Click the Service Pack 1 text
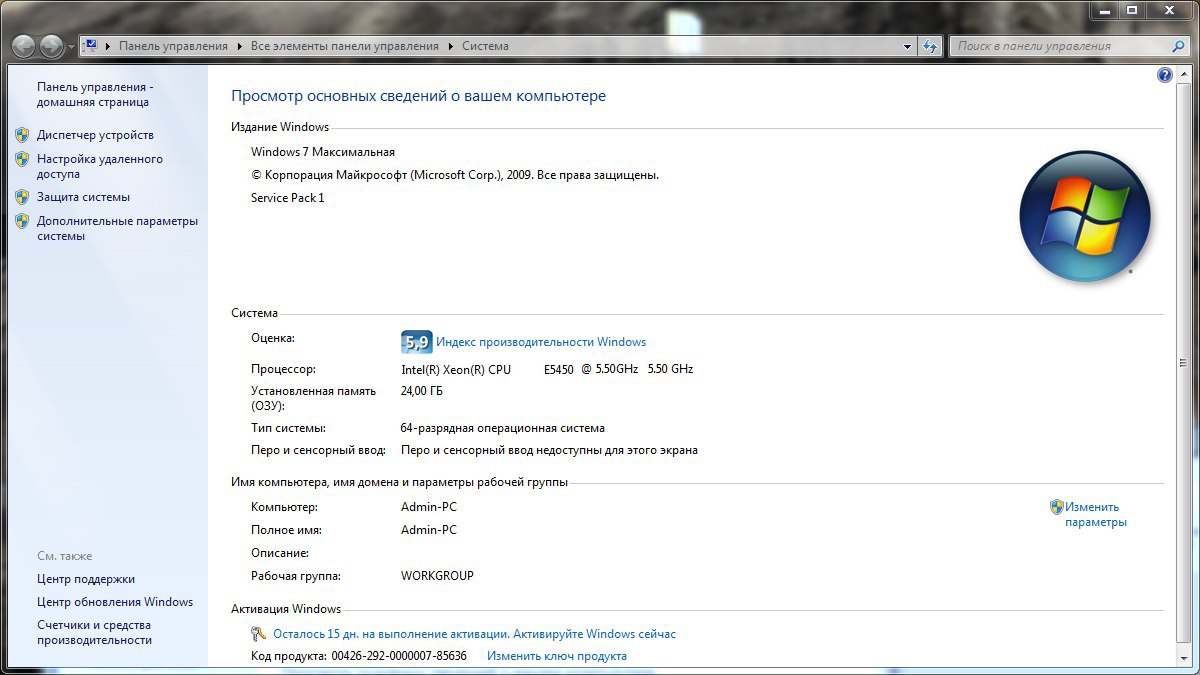 click(x=288, y=198)
